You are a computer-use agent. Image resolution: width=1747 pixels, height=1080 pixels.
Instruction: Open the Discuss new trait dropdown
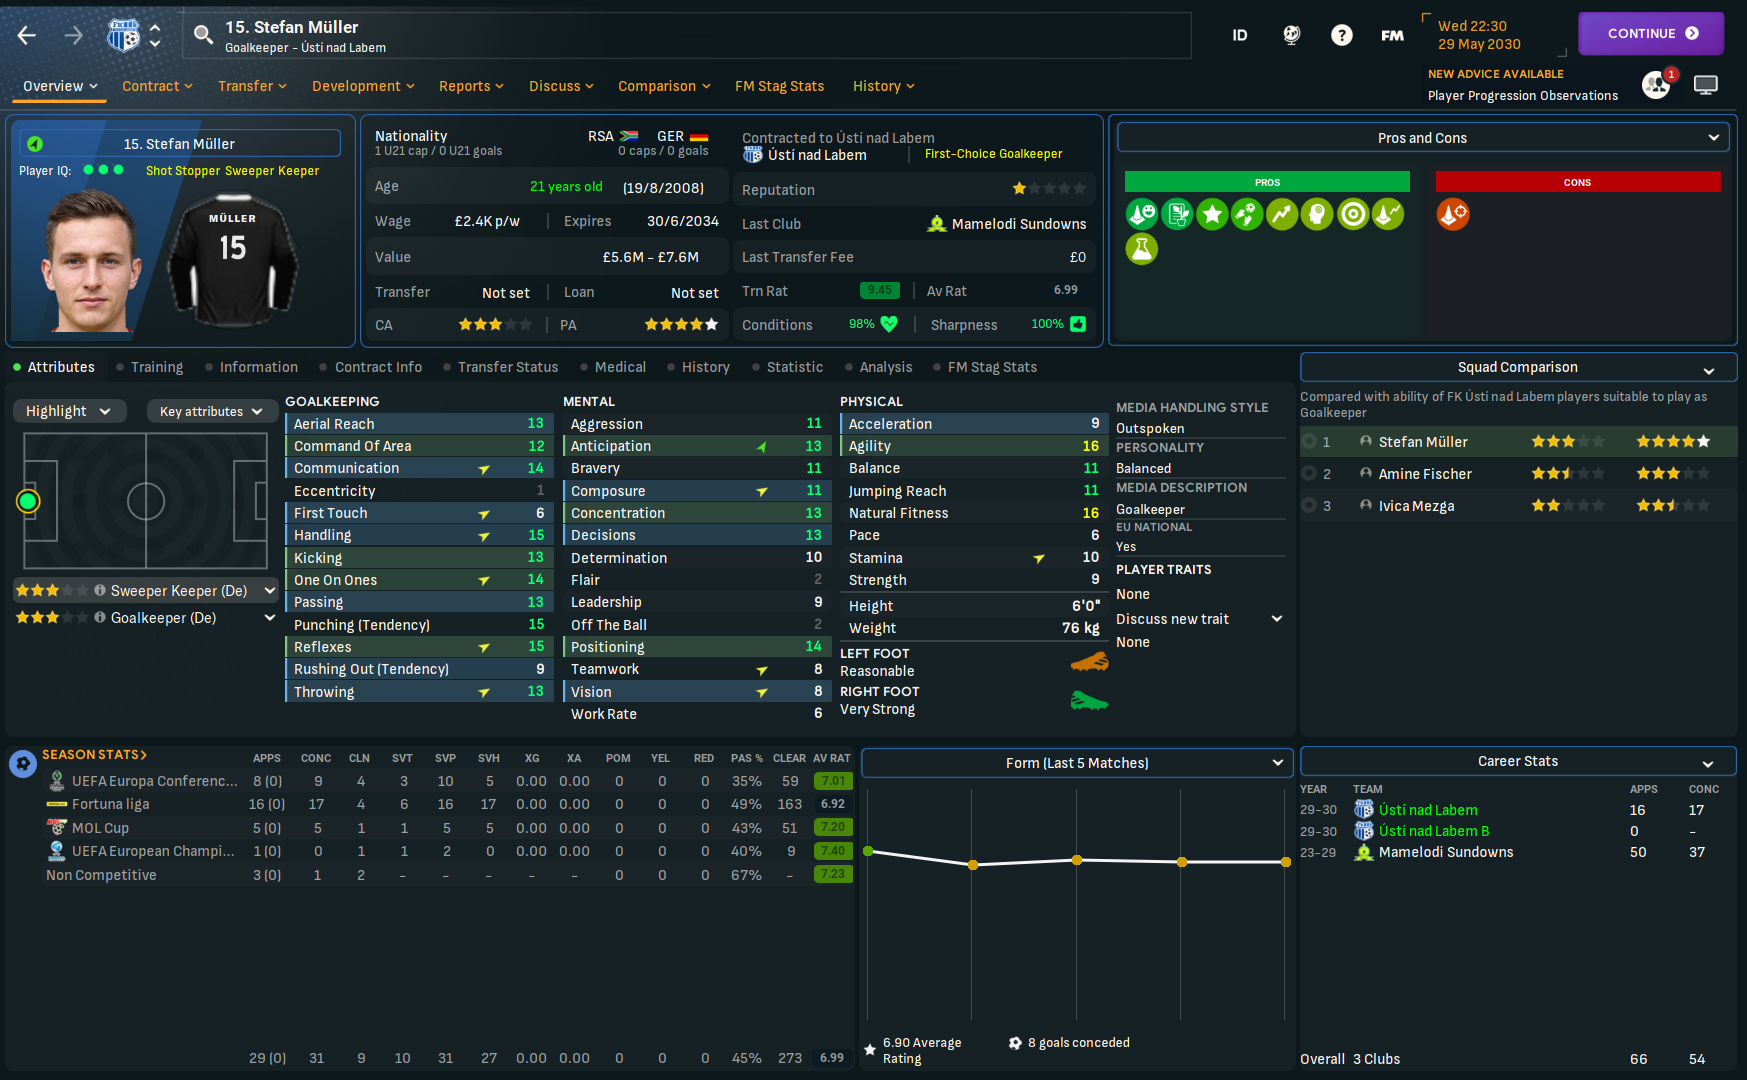coord(1200,619)
